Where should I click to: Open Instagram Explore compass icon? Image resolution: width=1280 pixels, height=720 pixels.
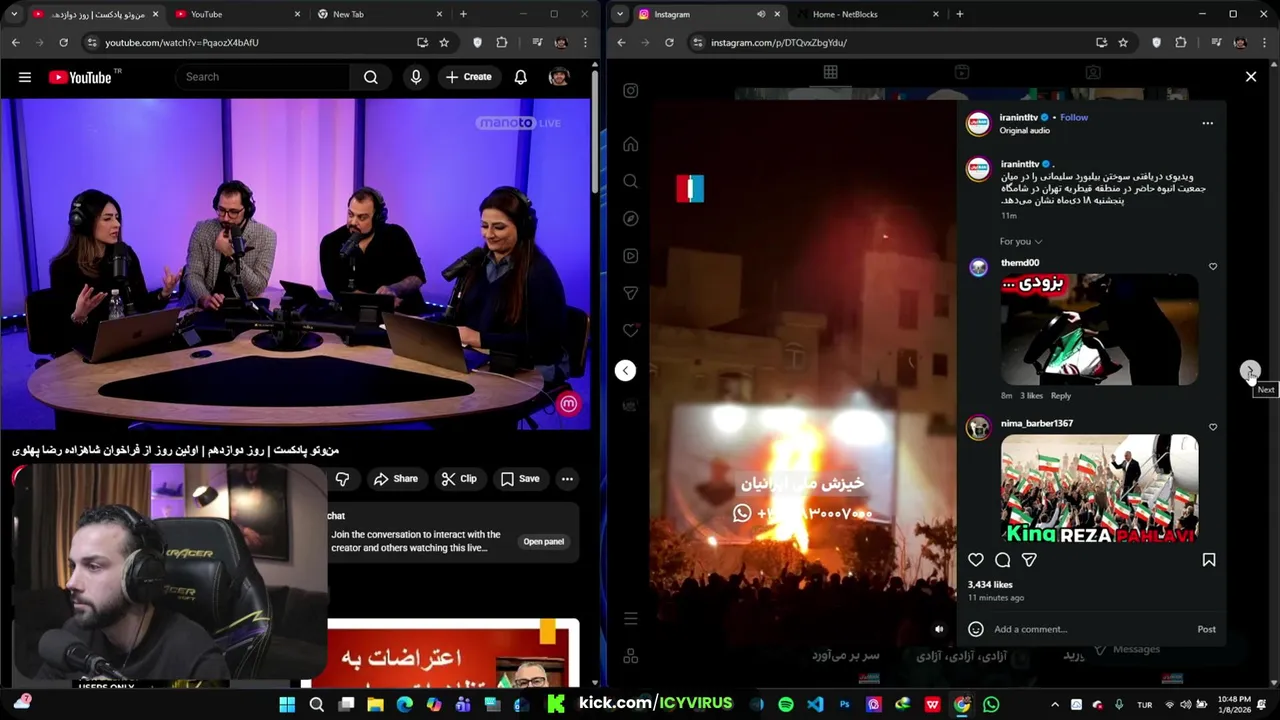pyautogui.click(x=631, y=218)
